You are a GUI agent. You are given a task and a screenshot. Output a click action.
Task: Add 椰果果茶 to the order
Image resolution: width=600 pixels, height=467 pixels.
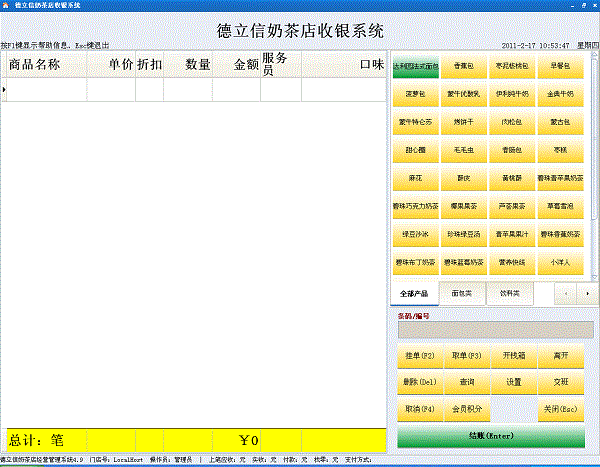click(464, 207)
